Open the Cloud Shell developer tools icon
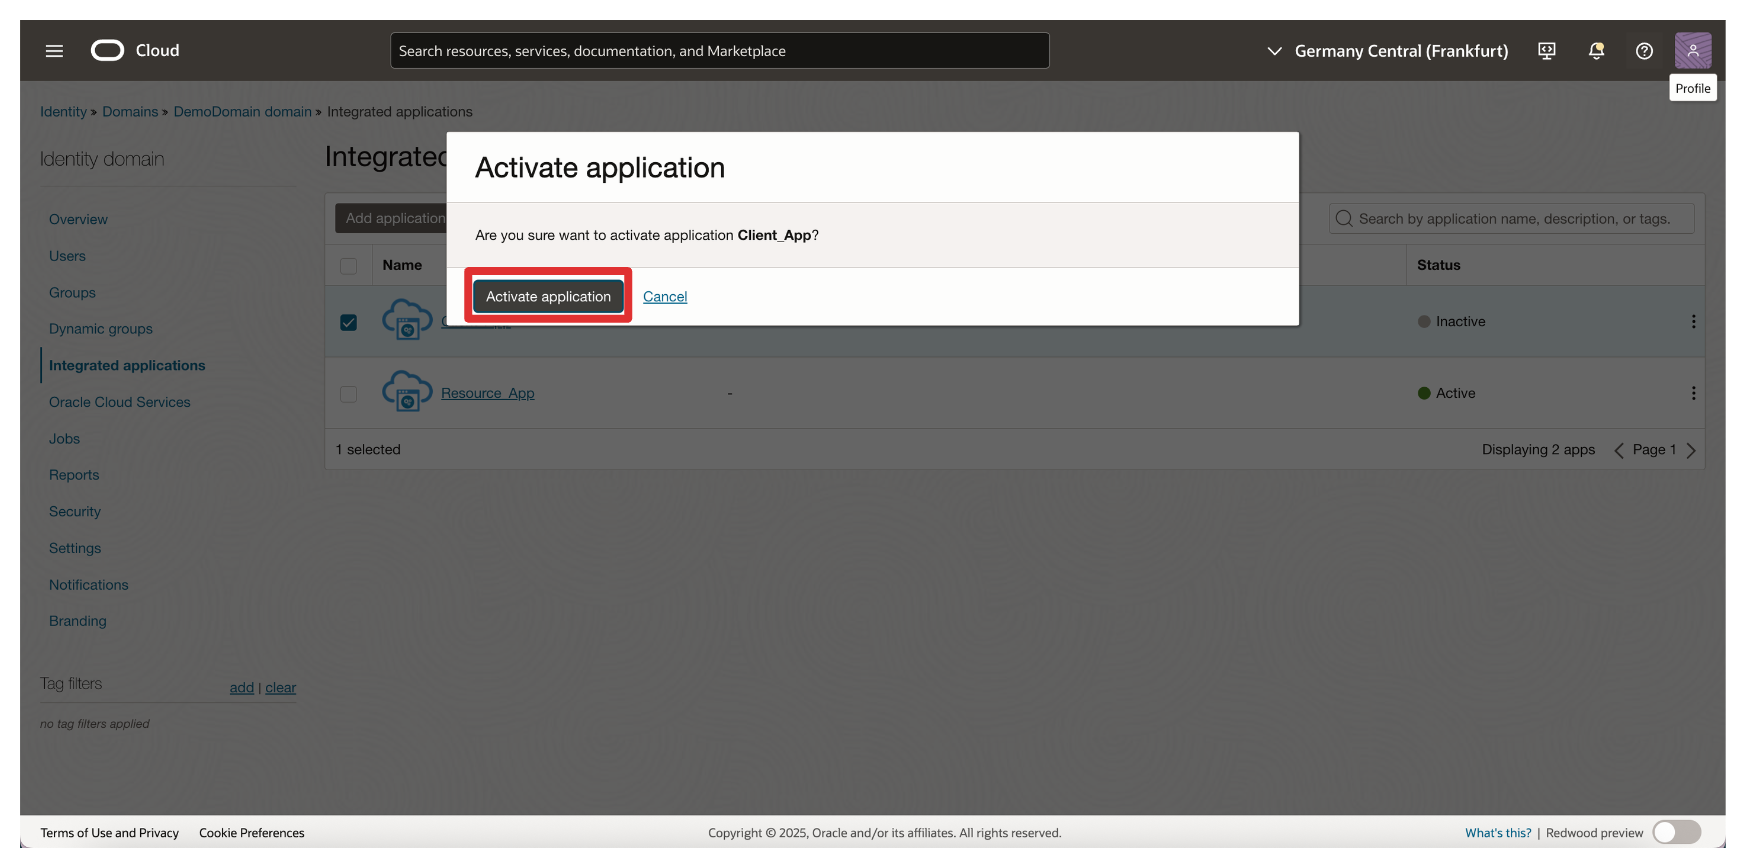 pyautogui.click(x=1546, y=51)
